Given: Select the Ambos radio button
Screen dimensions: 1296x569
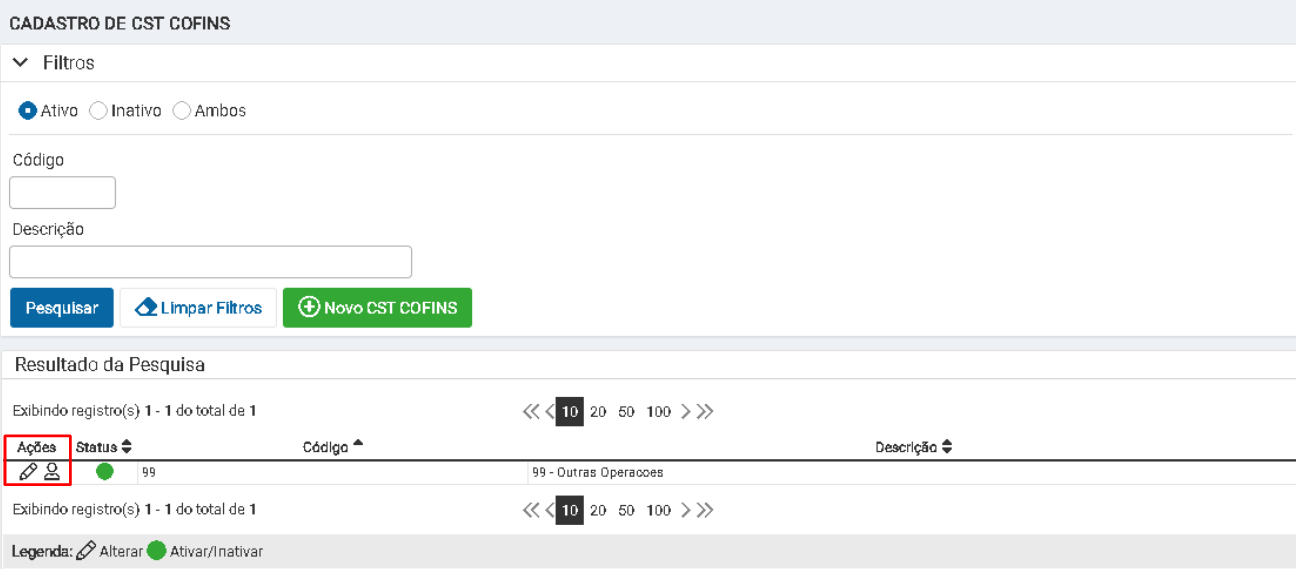Looking at the screenshot, I should click(182, 111).
